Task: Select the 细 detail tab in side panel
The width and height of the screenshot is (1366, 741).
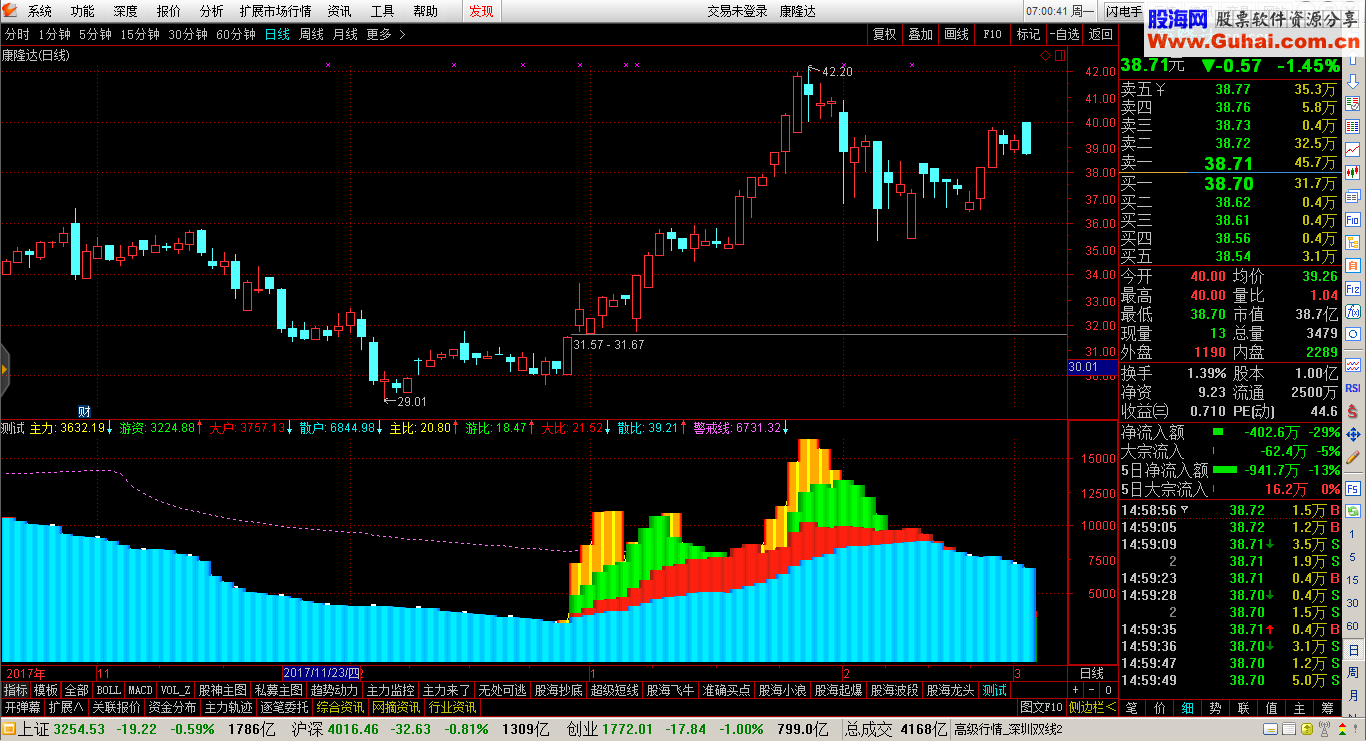Action: (x=1187, y=707)
